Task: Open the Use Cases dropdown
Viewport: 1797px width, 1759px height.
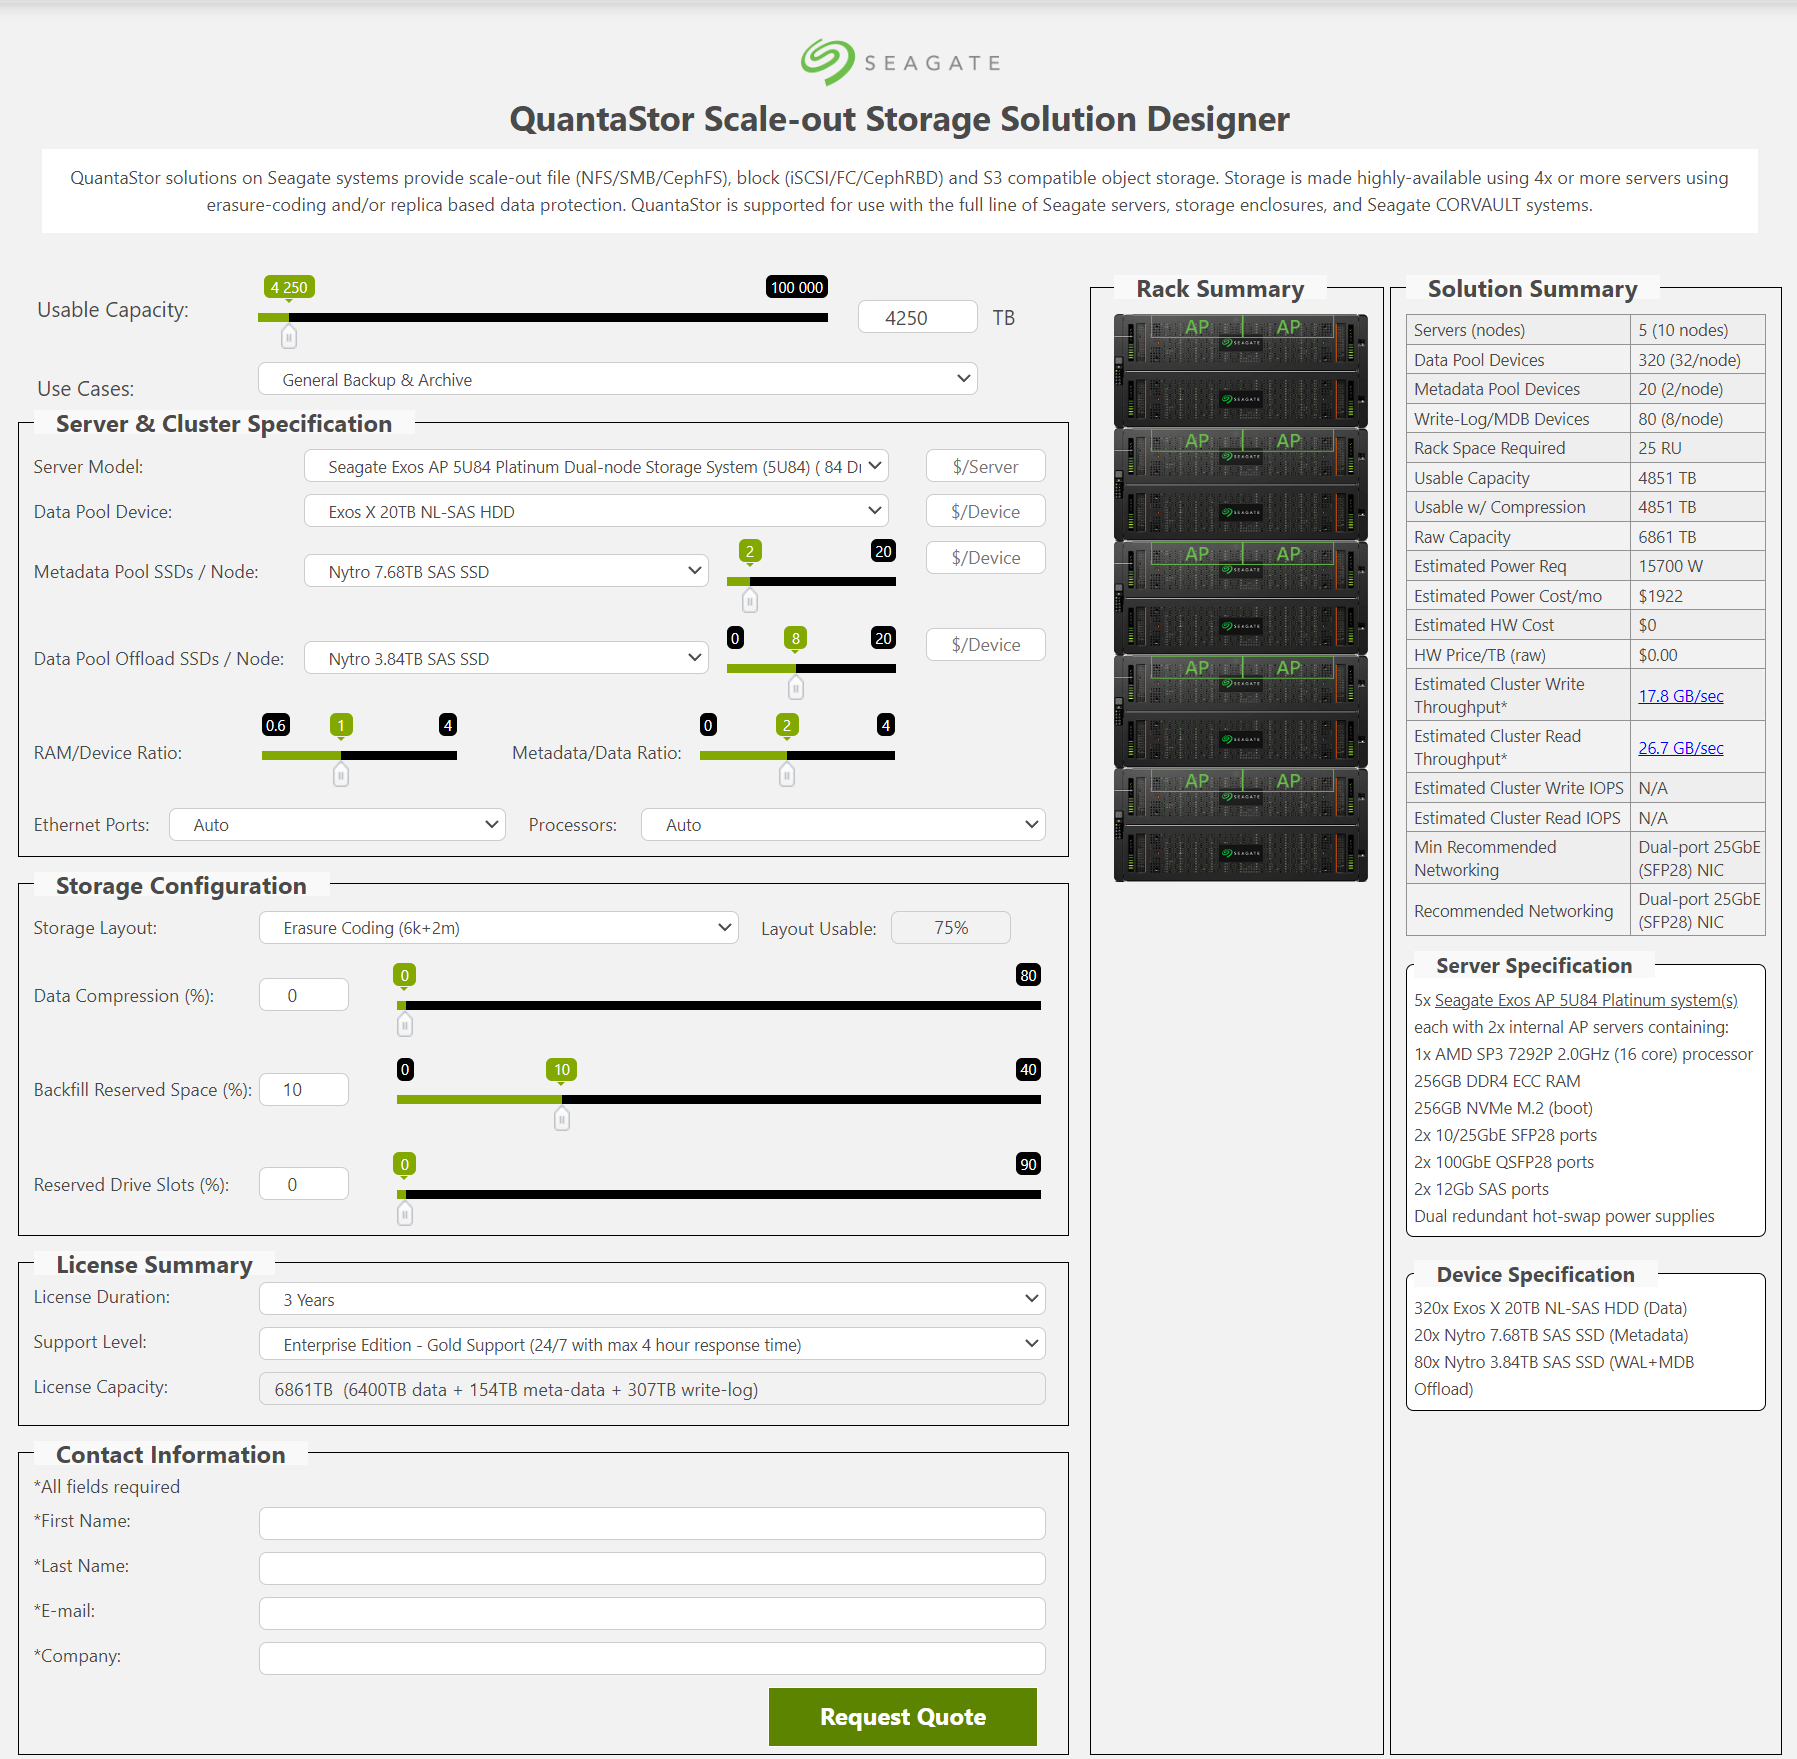Action: coord(617,379)
